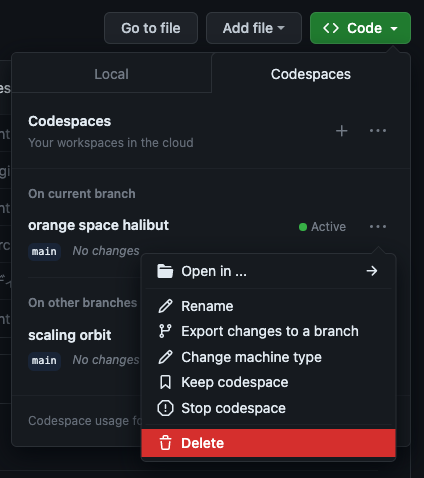Open the scaling orbit codespace
The width and height of the screenshot is (424, 478).
click(x=70, y=335)
